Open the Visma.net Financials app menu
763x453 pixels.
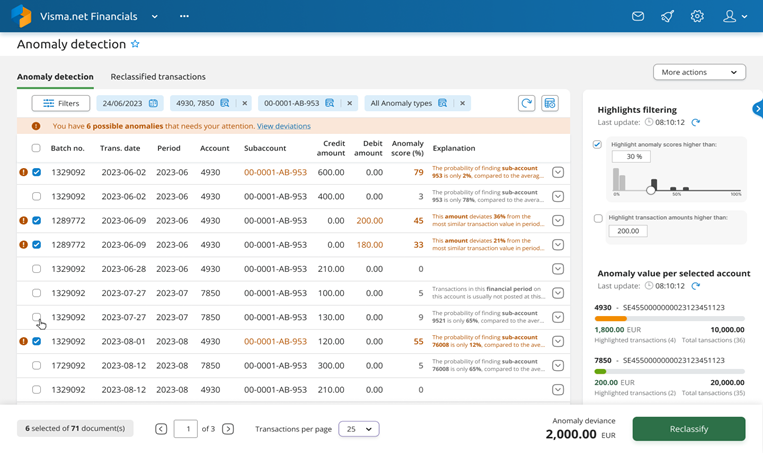coord(155,16)
